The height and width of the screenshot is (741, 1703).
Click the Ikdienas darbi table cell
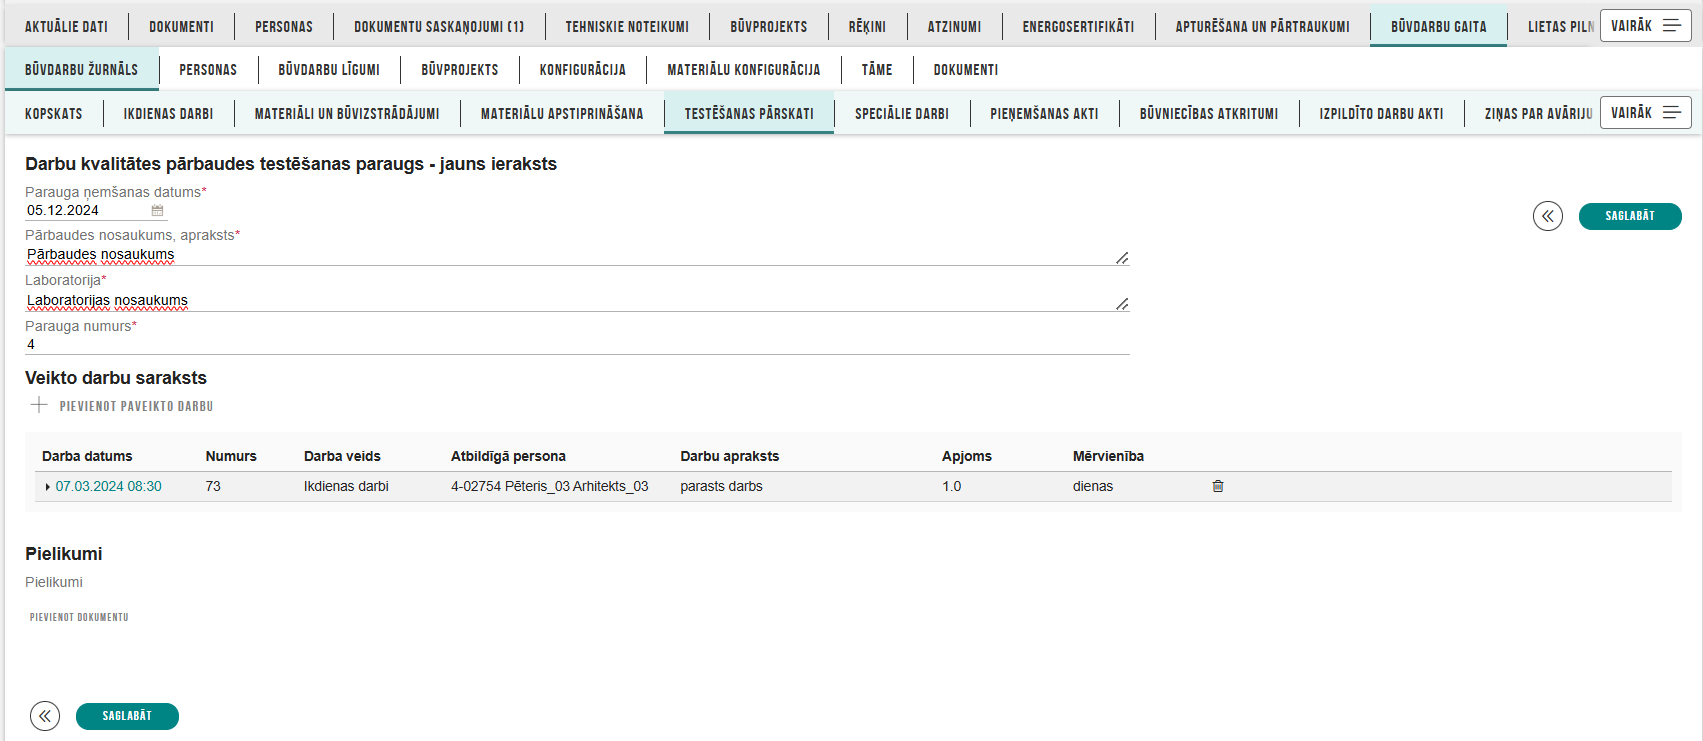coord(346,486)
